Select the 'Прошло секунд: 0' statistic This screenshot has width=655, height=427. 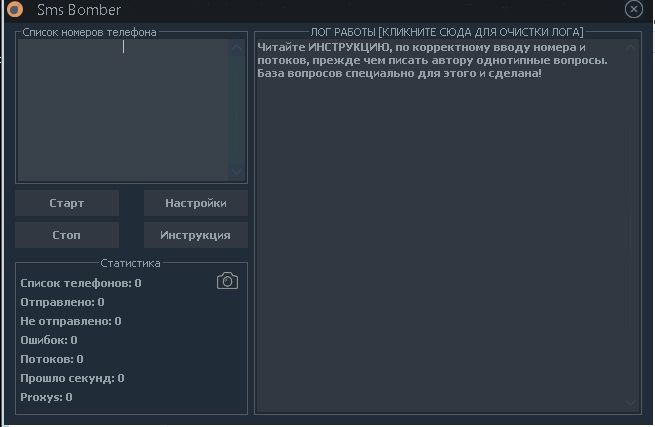[72, 378]
